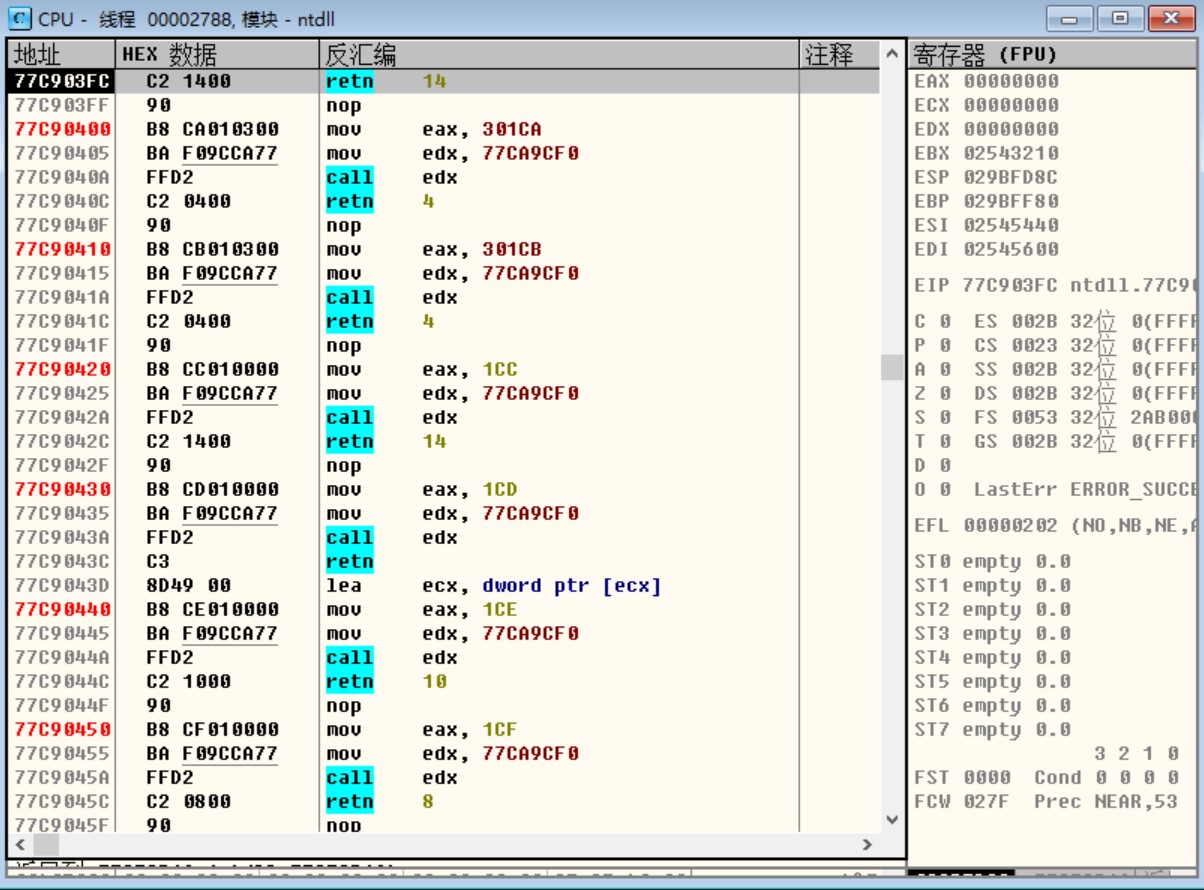Maximize the CPU window
This screenshot has width=1204, height=890.
pos(1120,18)
